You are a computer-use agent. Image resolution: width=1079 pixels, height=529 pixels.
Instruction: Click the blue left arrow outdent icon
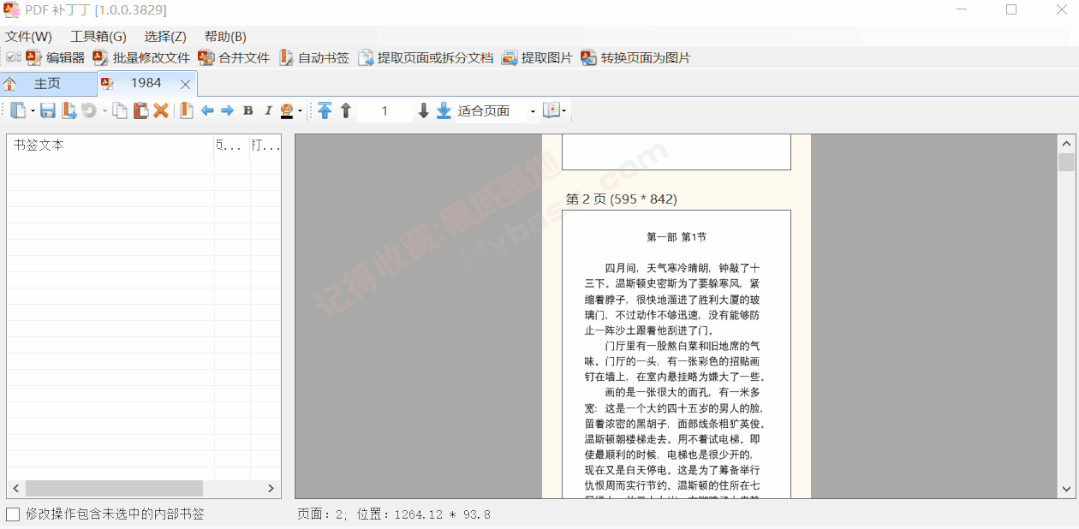pos(207,111)
